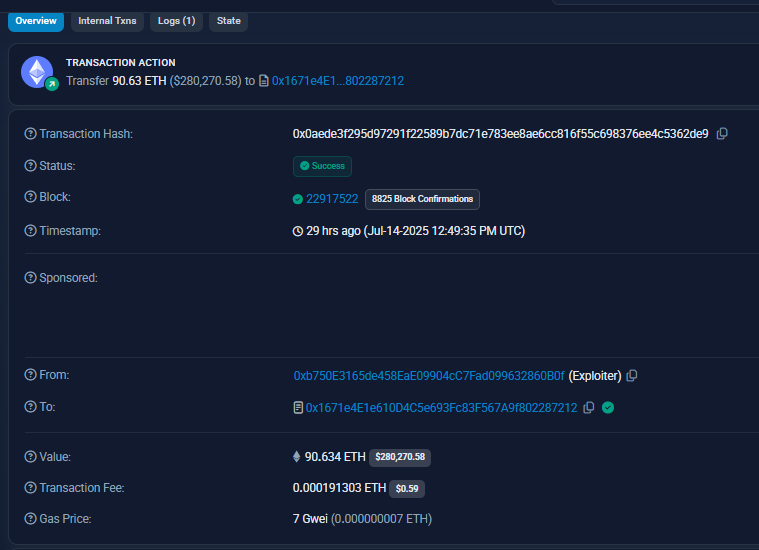Switch to the Overview tab
This screenshot has width=759, height=550.
[36, 21]
